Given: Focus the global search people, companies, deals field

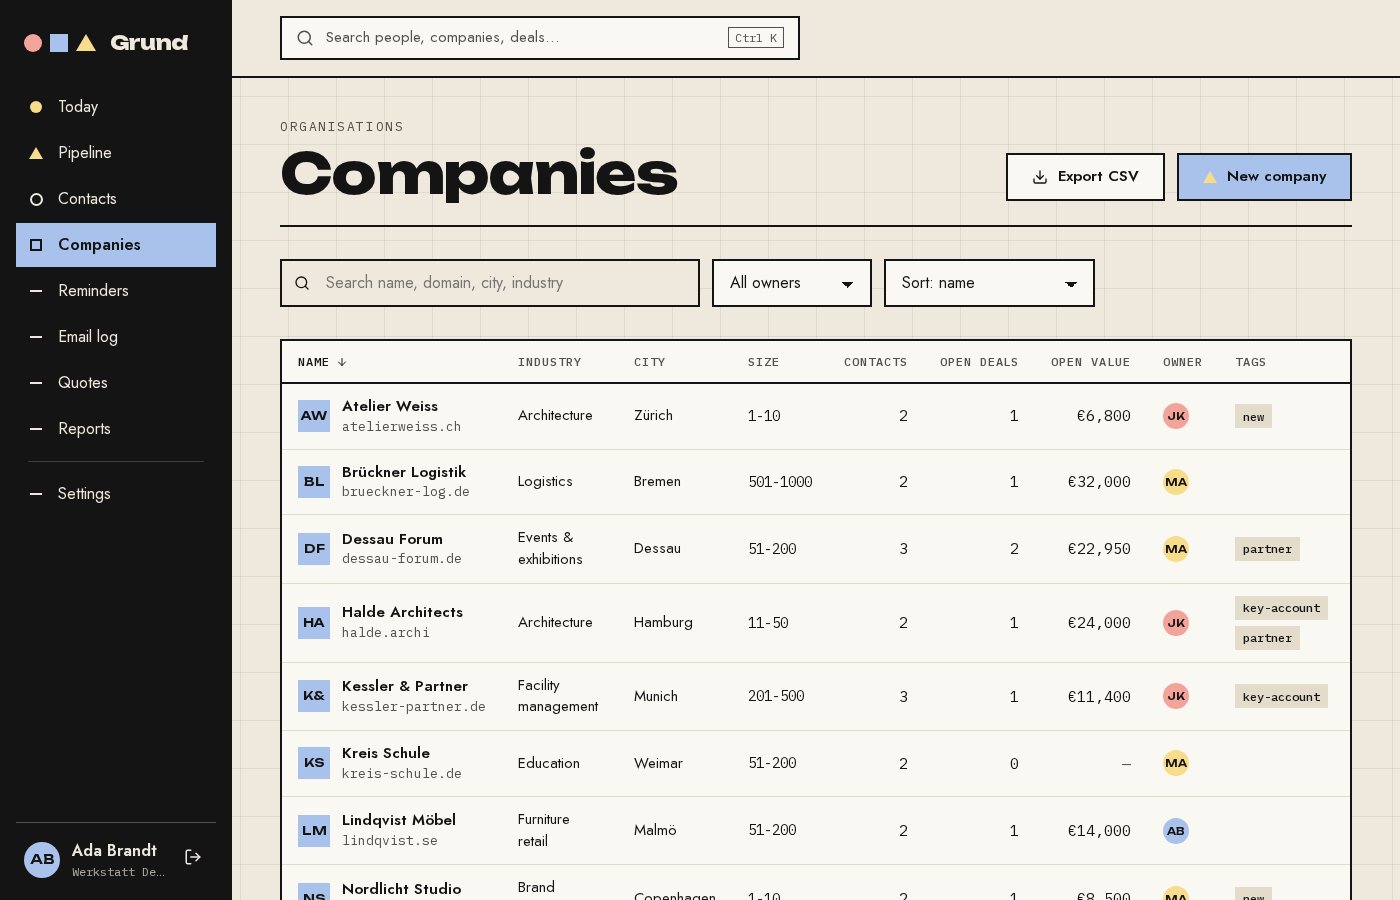Looking at the screenshot, I should (x=540, y=38).
